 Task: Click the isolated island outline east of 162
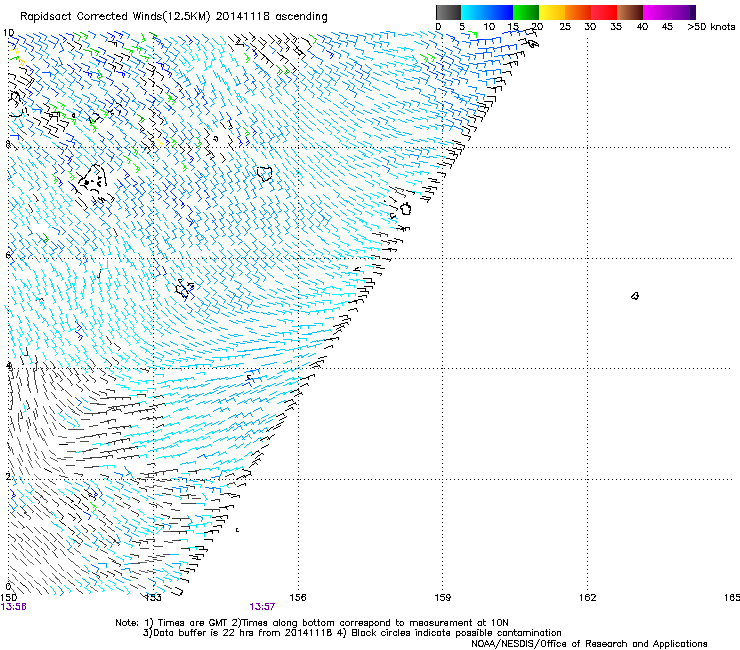[x=635, y=296]
